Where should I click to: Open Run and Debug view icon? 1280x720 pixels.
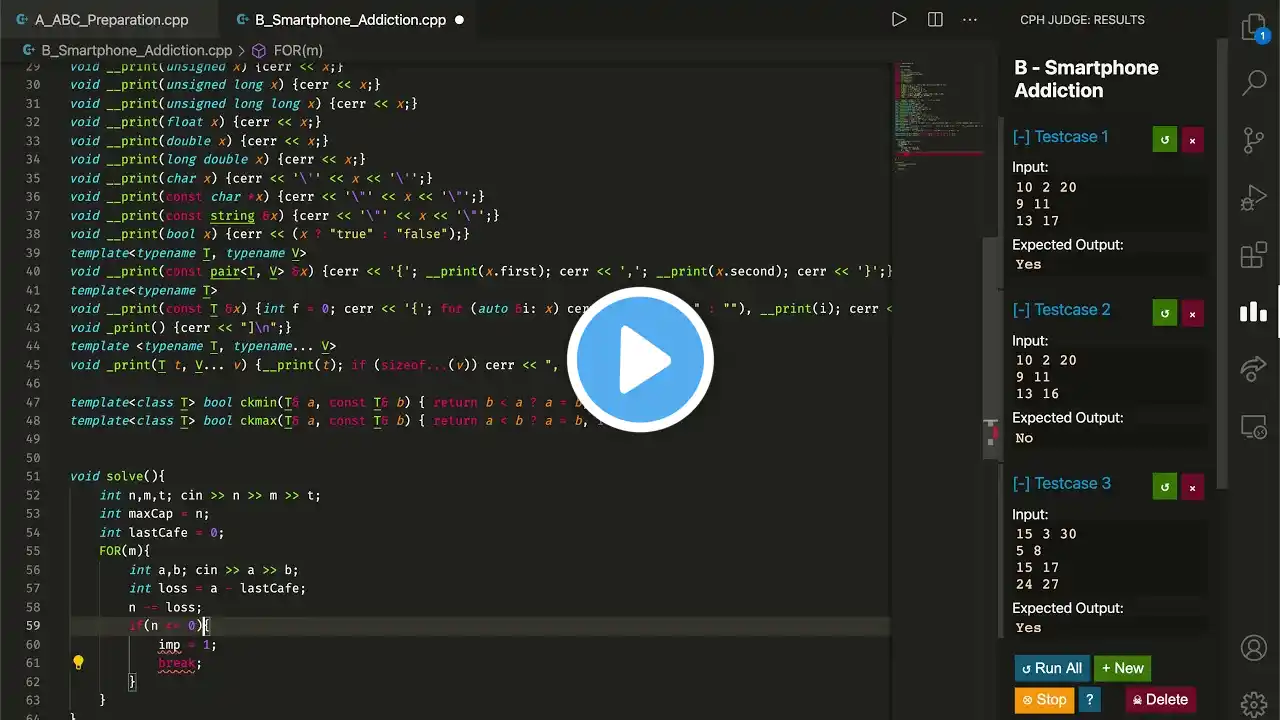point(1253,197)
